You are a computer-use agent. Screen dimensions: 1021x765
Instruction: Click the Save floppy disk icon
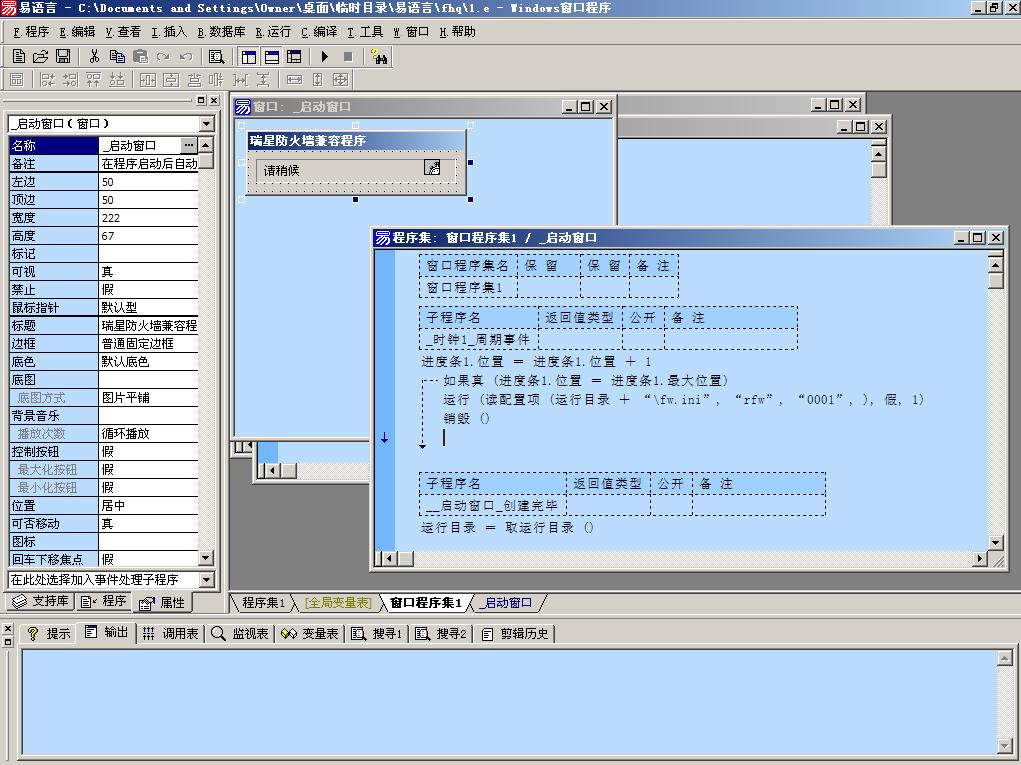pos(63,57)
